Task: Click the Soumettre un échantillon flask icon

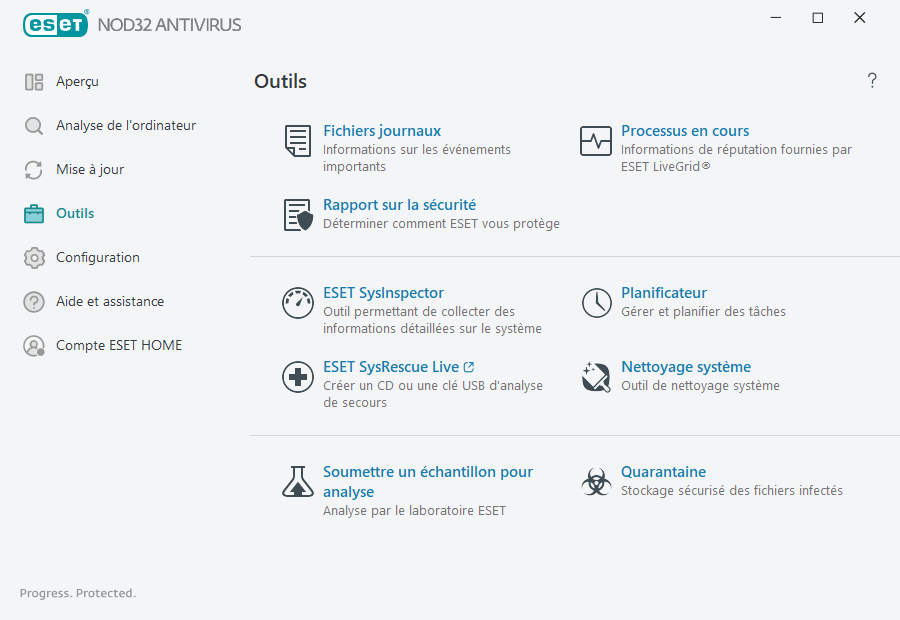Action: coord(297,482)
